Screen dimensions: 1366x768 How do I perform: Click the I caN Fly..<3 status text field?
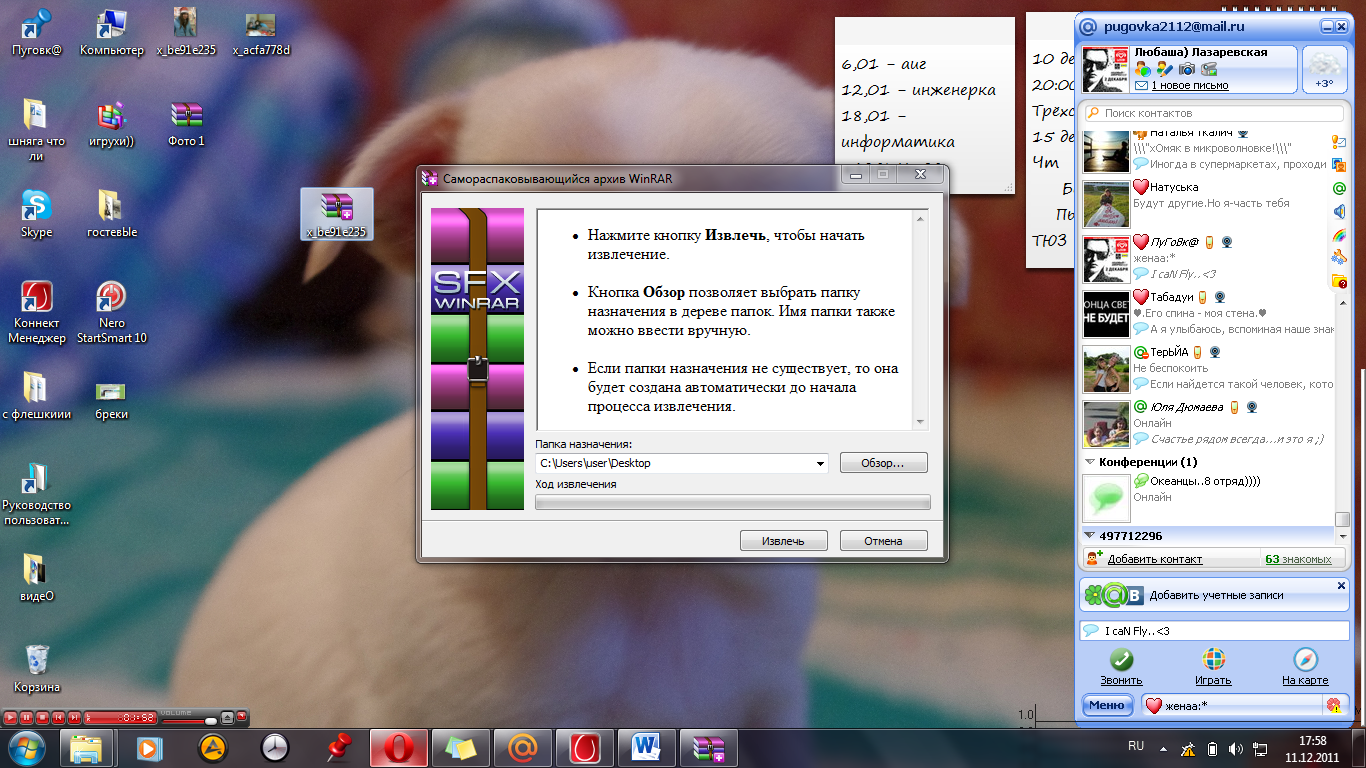pos(1214,631)
